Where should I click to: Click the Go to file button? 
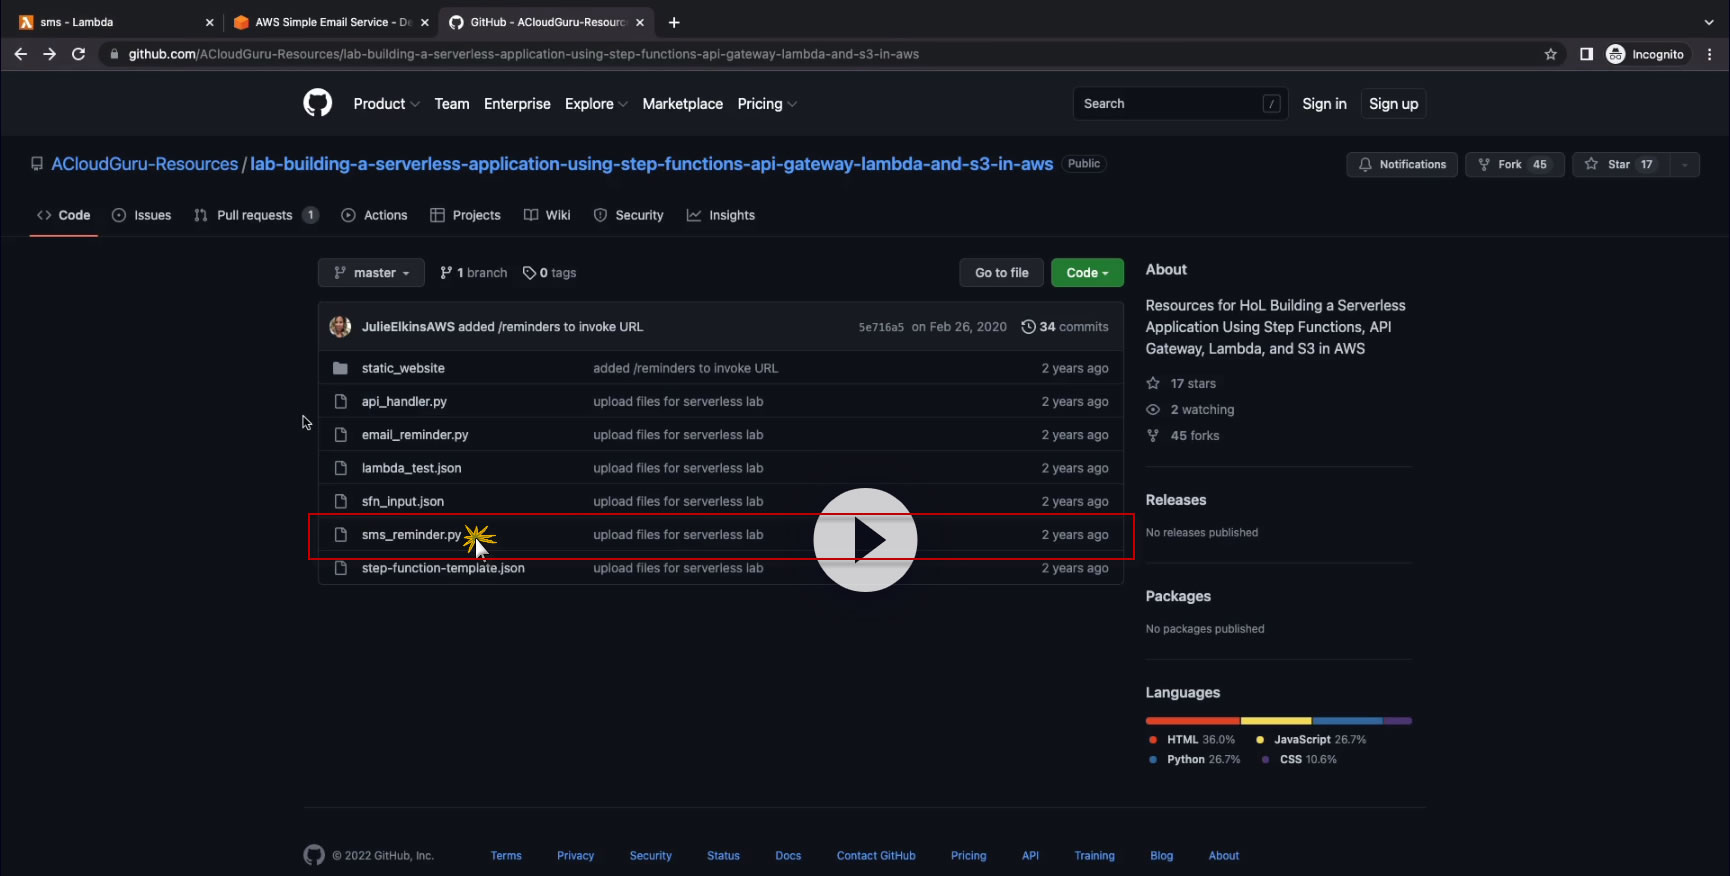pos(1002,273)
